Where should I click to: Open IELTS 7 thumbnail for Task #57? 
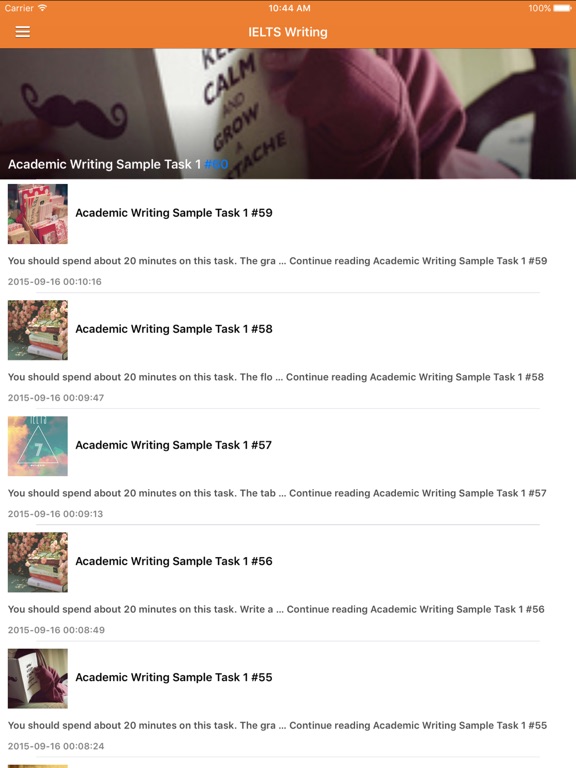(x=38, y=446)
